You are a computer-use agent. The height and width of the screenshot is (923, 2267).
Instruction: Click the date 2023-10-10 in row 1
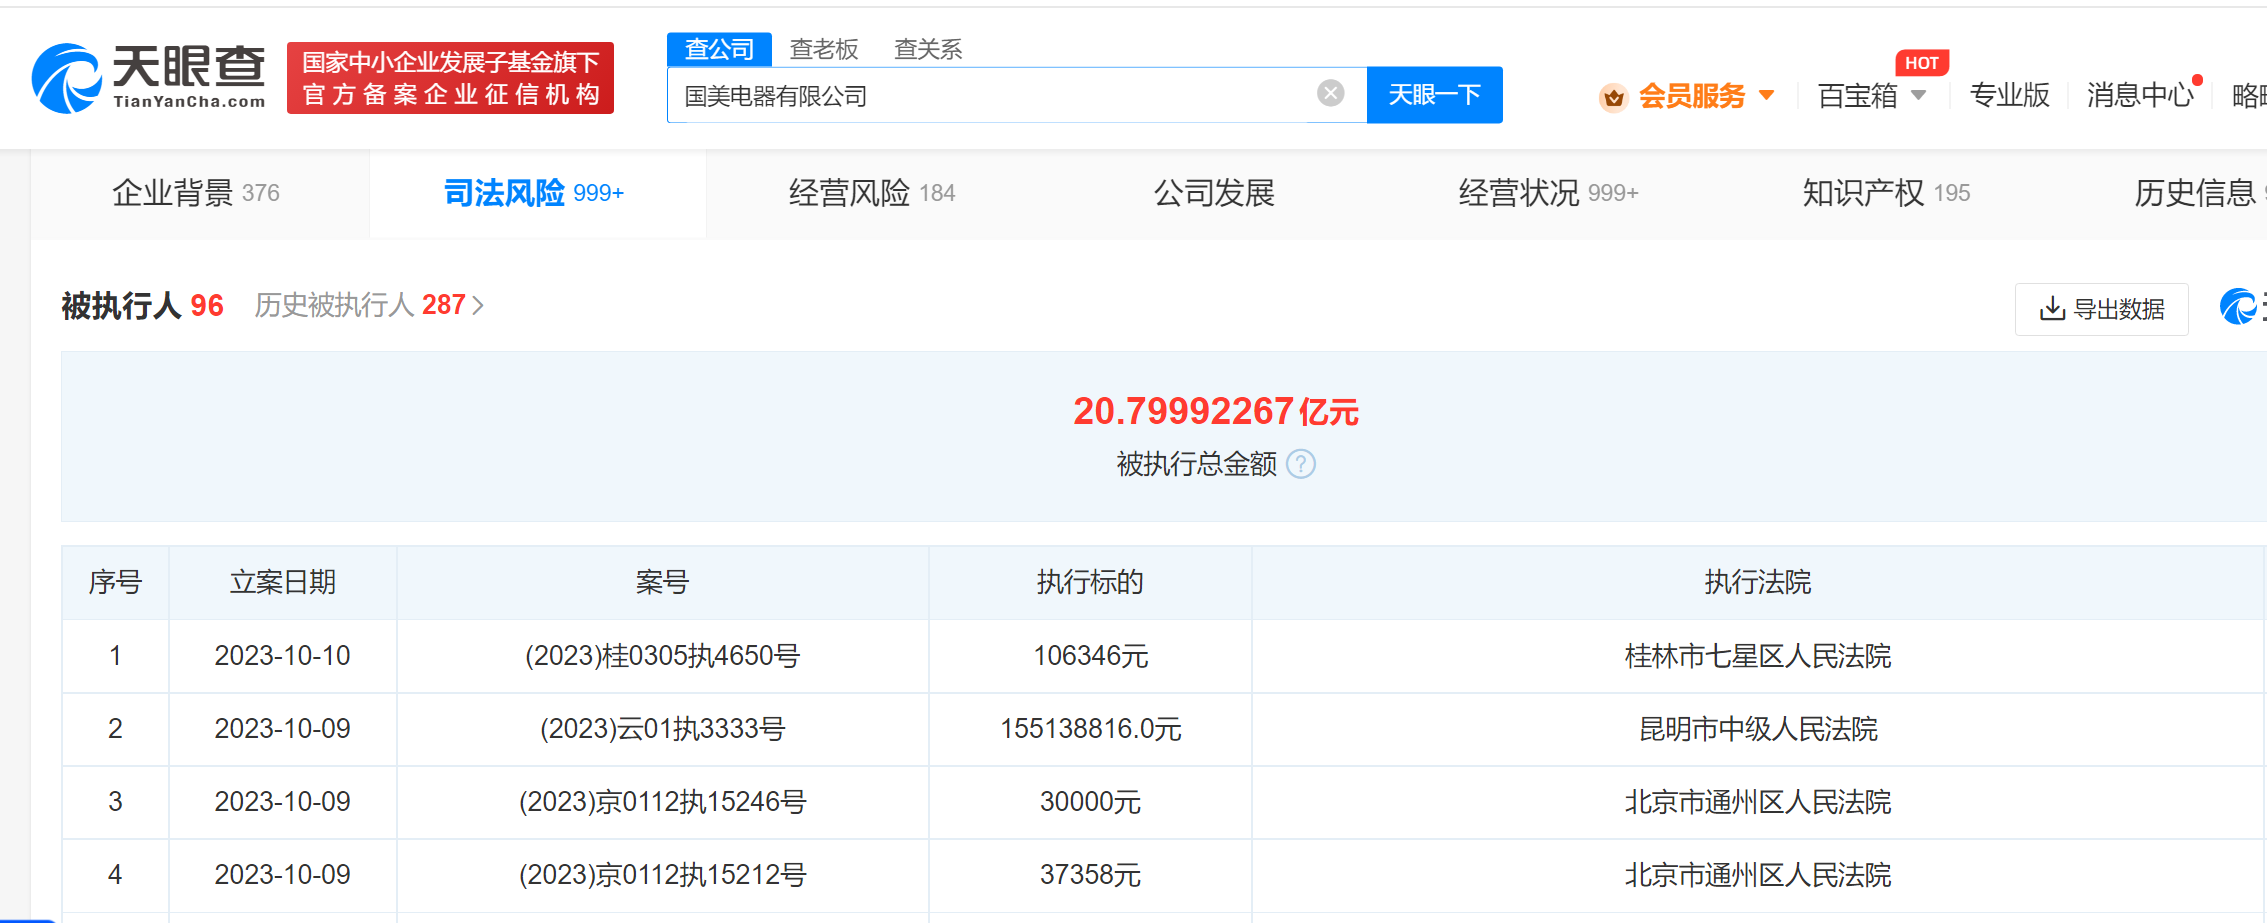(283, 656)
